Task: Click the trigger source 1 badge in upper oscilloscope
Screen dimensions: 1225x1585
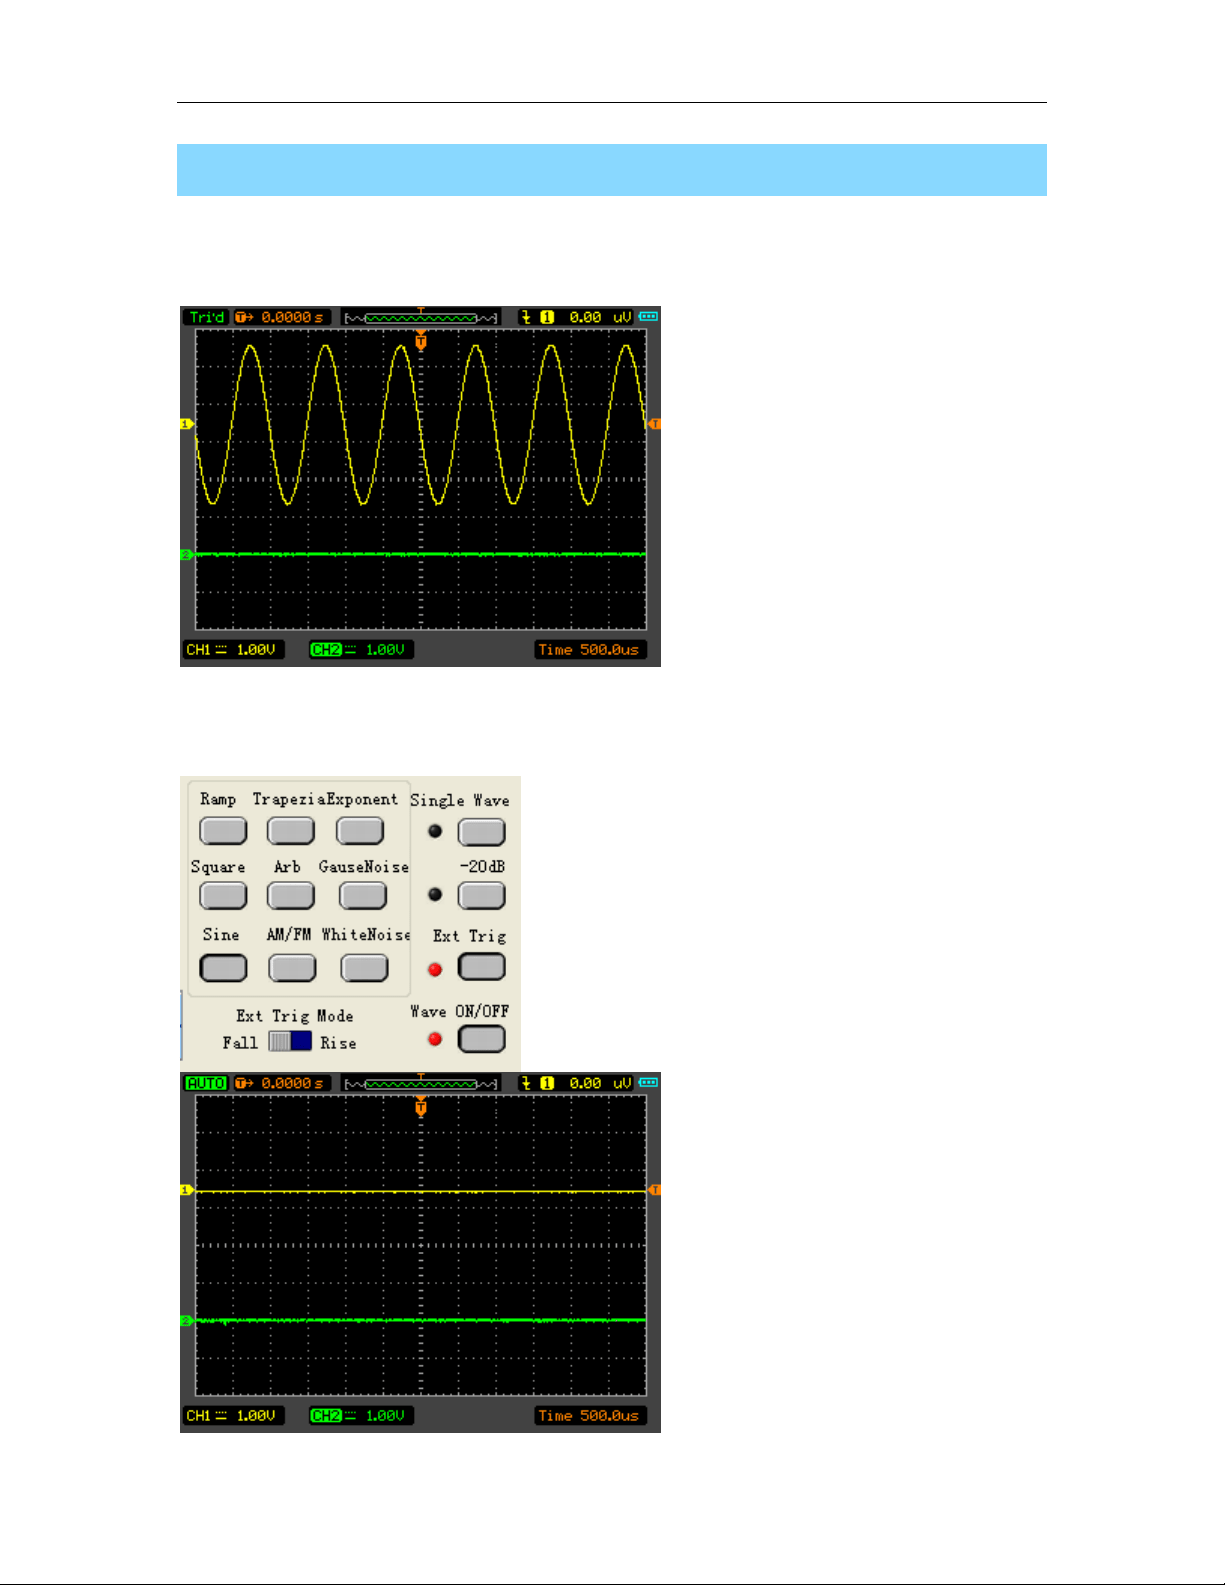Action: [547, 317]
